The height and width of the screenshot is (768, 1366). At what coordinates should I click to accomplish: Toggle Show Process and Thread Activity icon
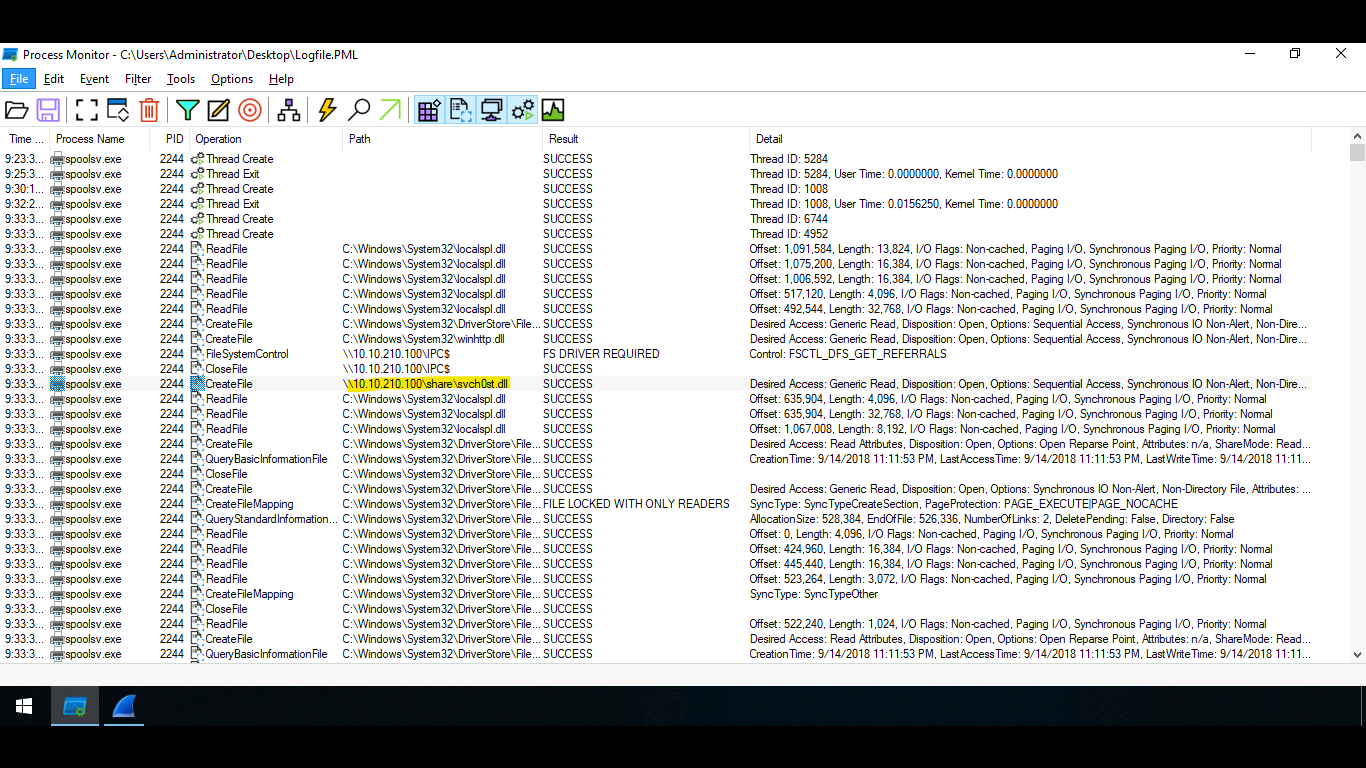tap(522, 110)
